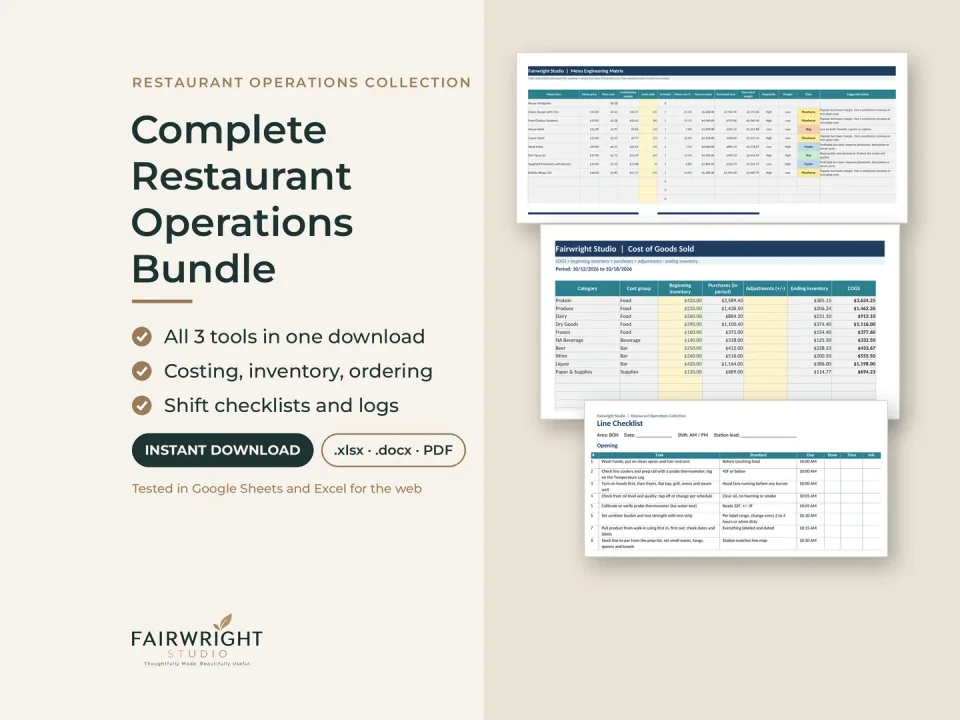Screen dimensions: 960x720
Task: Click the '$1,438.50' purchases cell
Action: (x=723, y=309)
